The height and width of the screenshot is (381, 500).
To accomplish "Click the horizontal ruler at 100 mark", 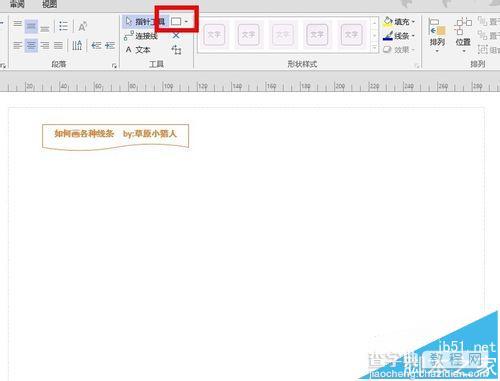I will point(168,86).
